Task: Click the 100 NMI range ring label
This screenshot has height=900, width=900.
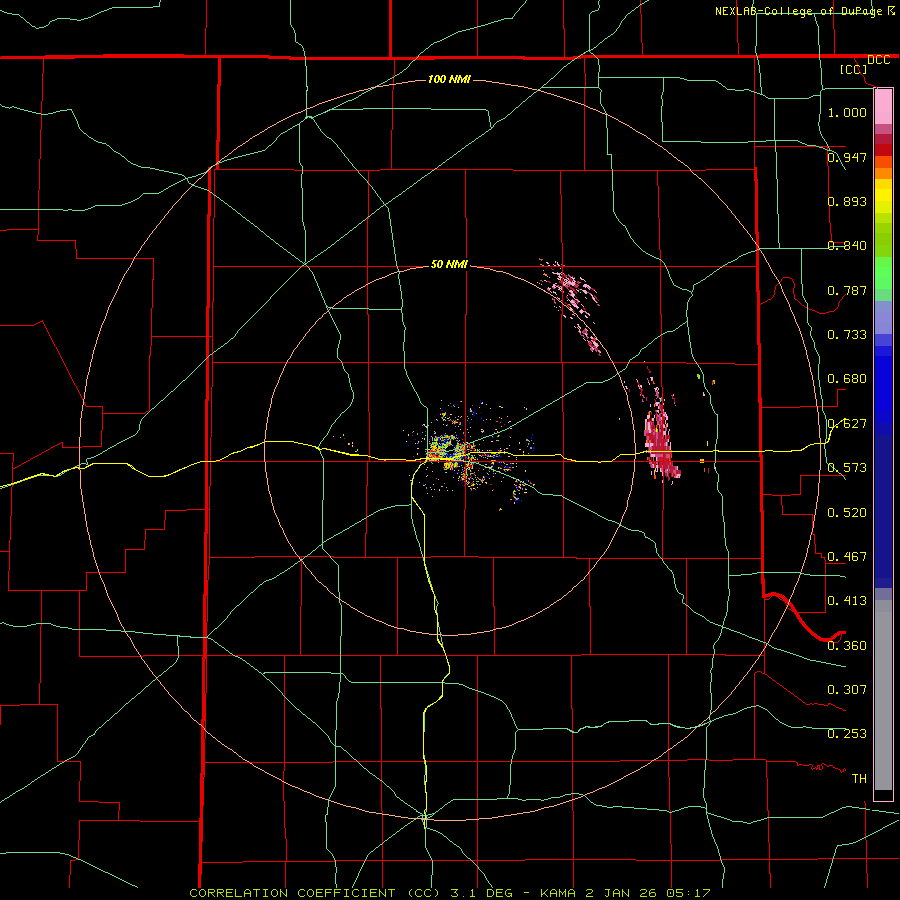Action: point(449,79)
